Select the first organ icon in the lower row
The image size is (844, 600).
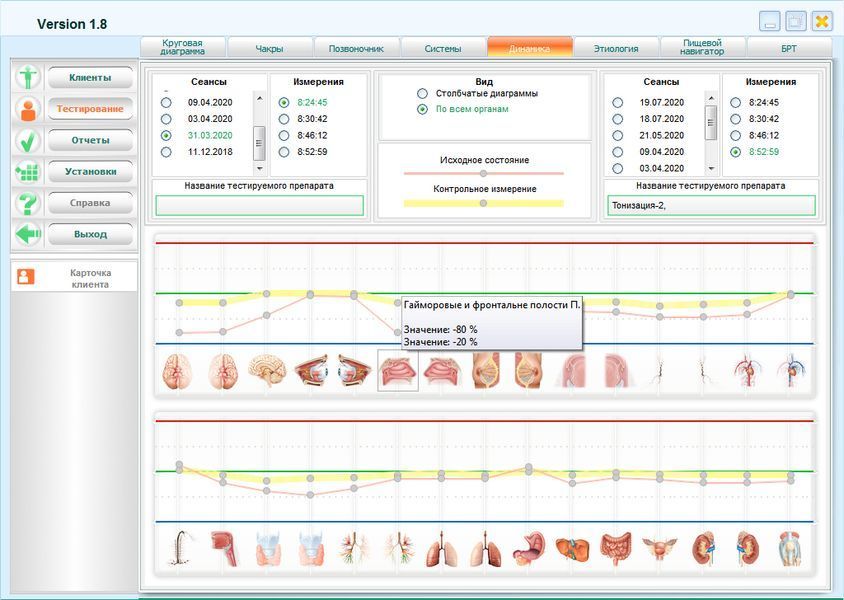(x=179, y=549)
